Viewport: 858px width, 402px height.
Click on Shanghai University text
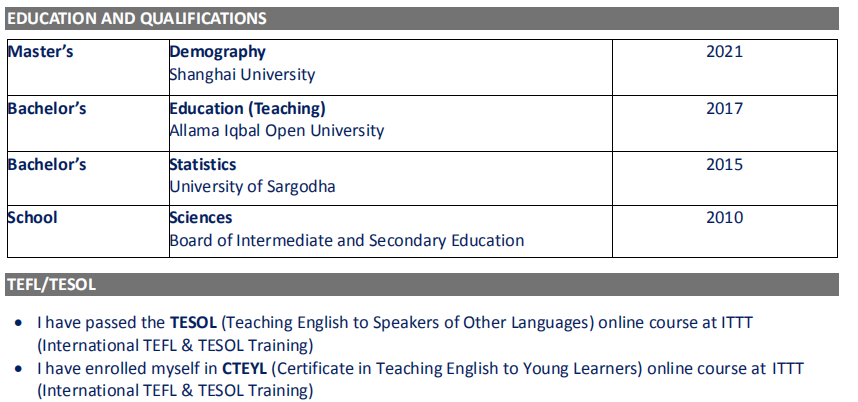coord(242,74)
